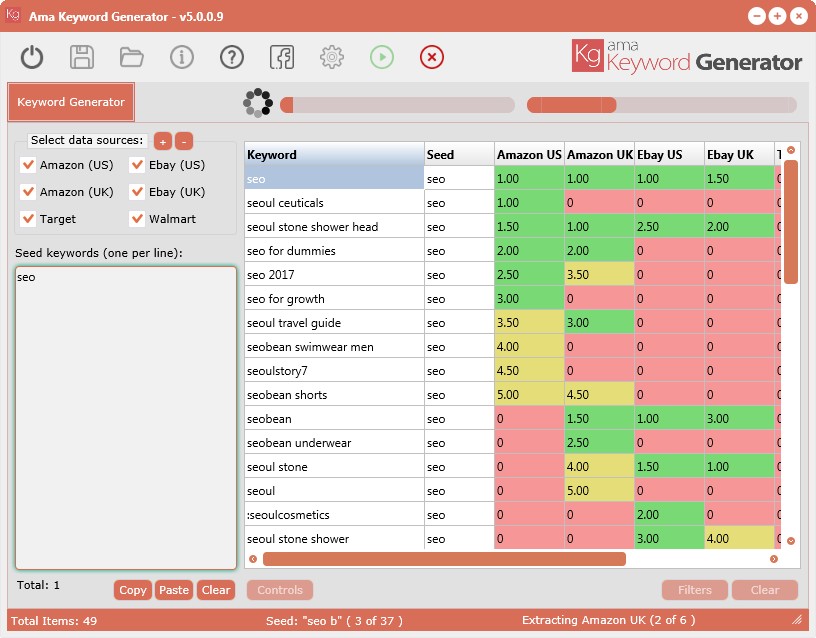Click the Clear button next to Filters

[765, 590]
